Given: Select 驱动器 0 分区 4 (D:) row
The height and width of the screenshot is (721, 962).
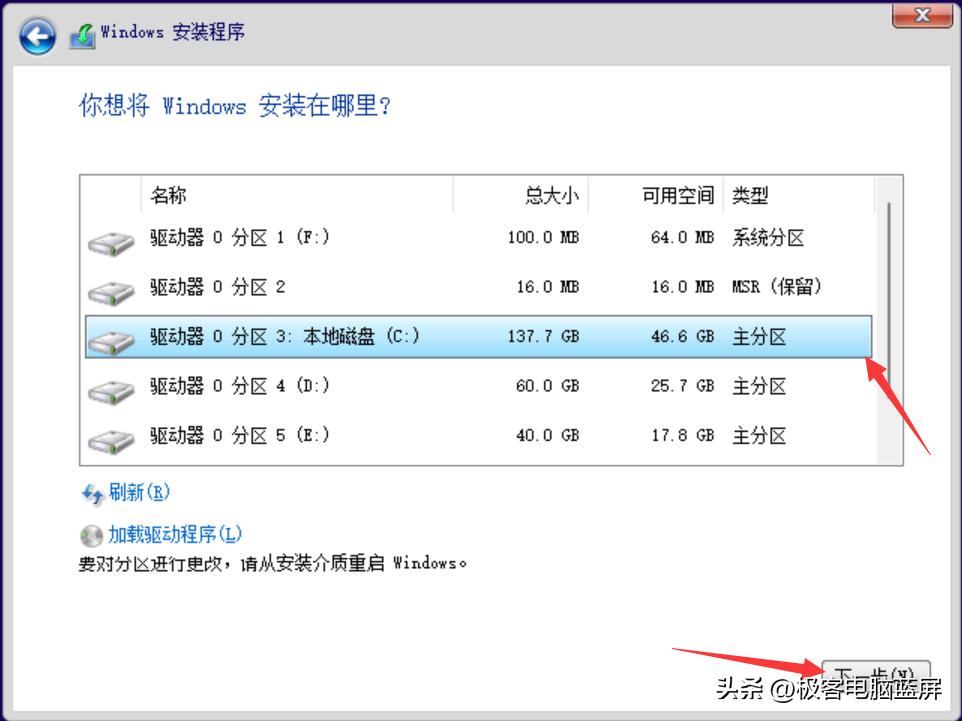Looking at the screenshot, I should pos(479,386).
